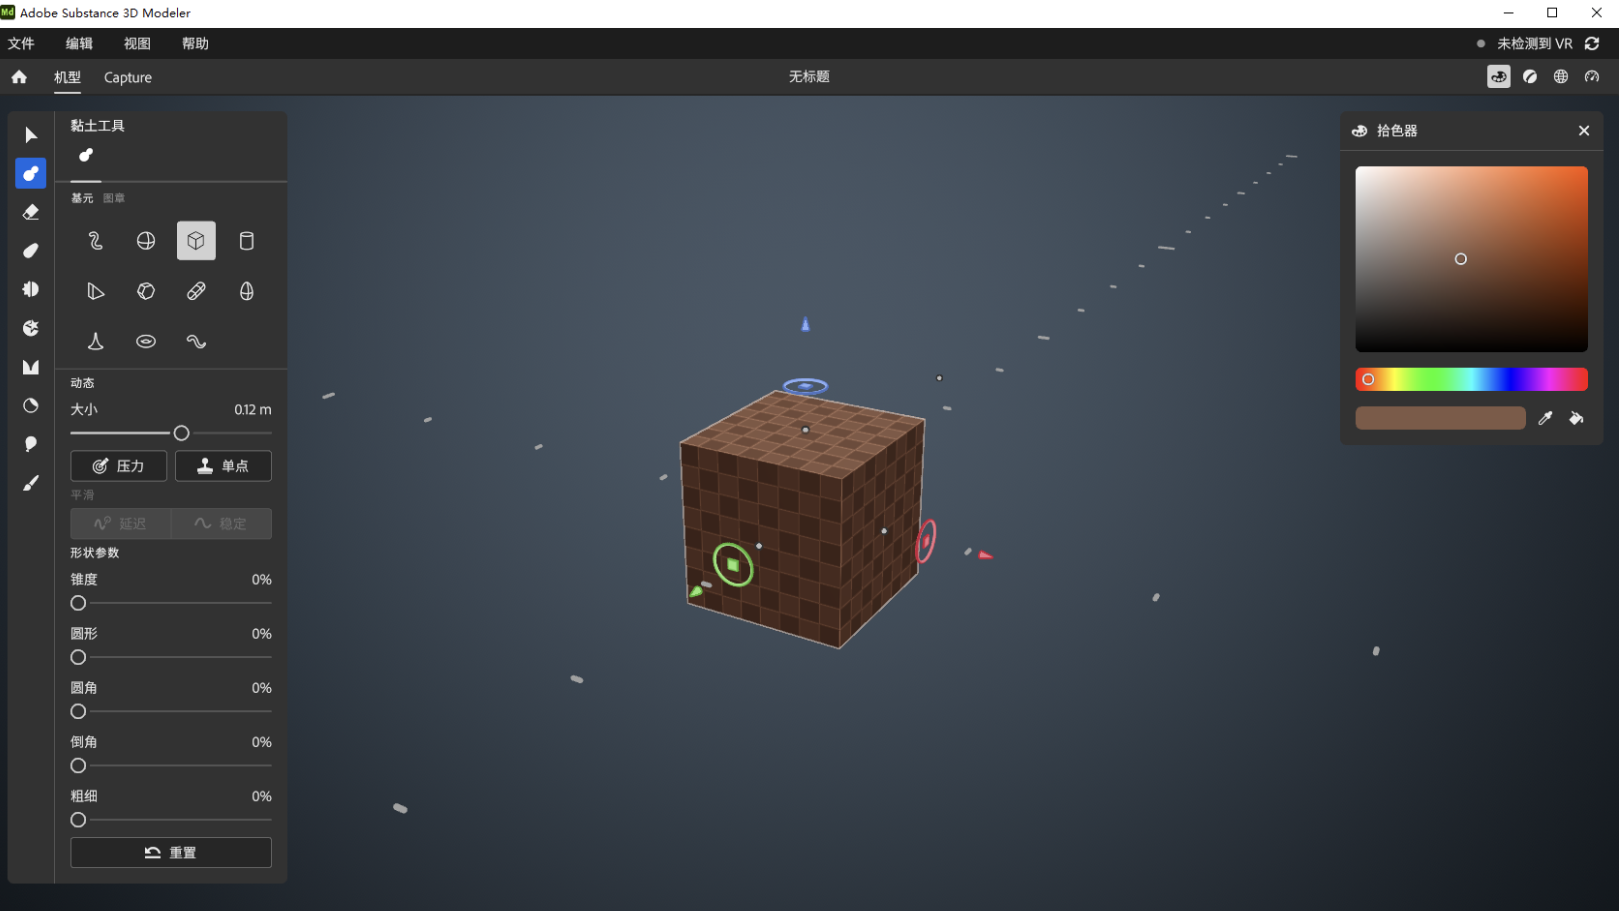Click the rainbow hue slider bar
1619x911 pixels.
coord(1471,379)
